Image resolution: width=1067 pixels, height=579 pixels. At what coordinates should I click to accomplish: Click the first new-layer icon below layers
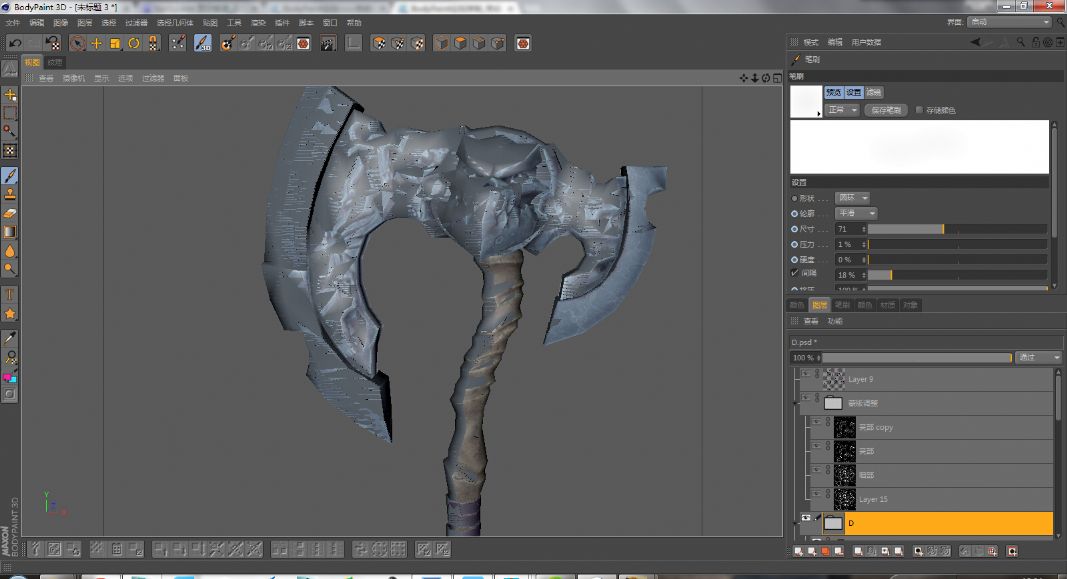click(798, 551)
